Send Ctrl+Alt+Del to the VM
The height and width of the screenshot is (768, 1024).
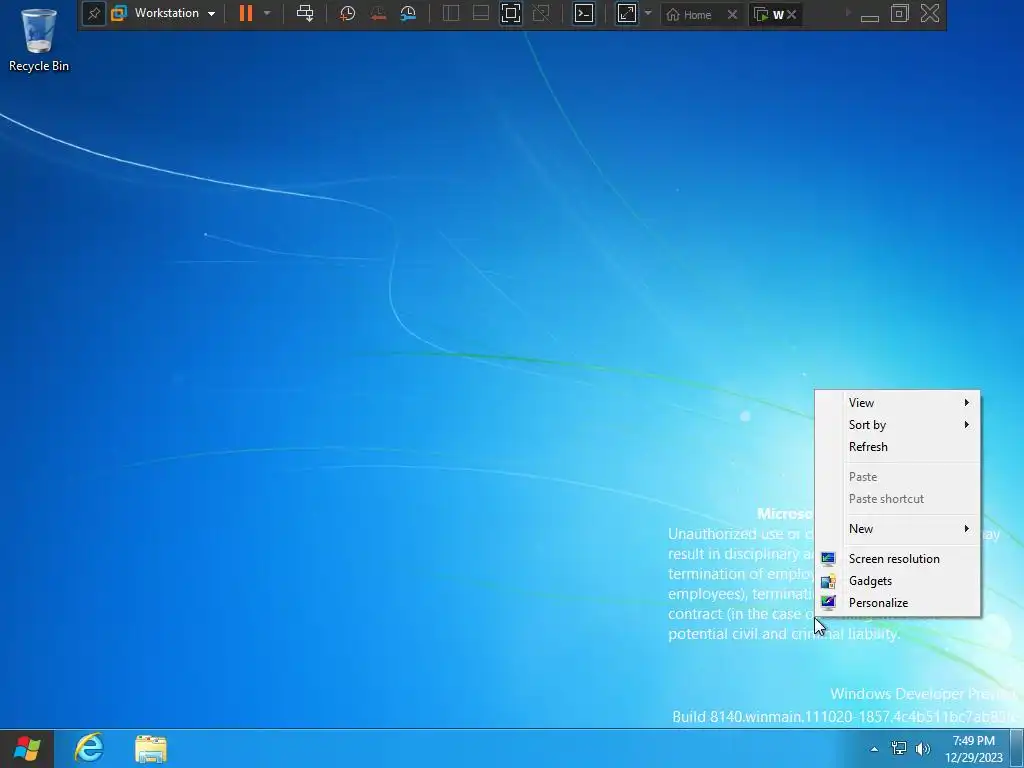click(304, 13)
